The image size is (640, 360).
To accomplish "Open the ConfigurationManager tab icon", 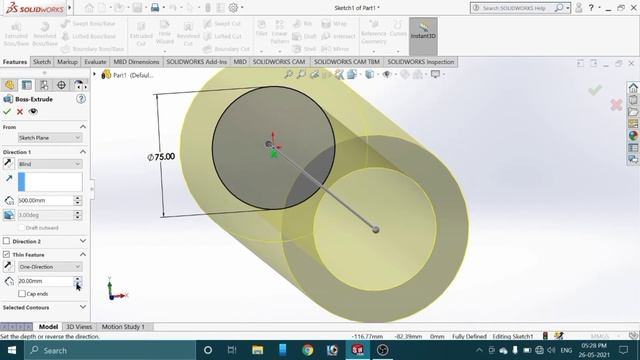I will click(x=44, y=85).
